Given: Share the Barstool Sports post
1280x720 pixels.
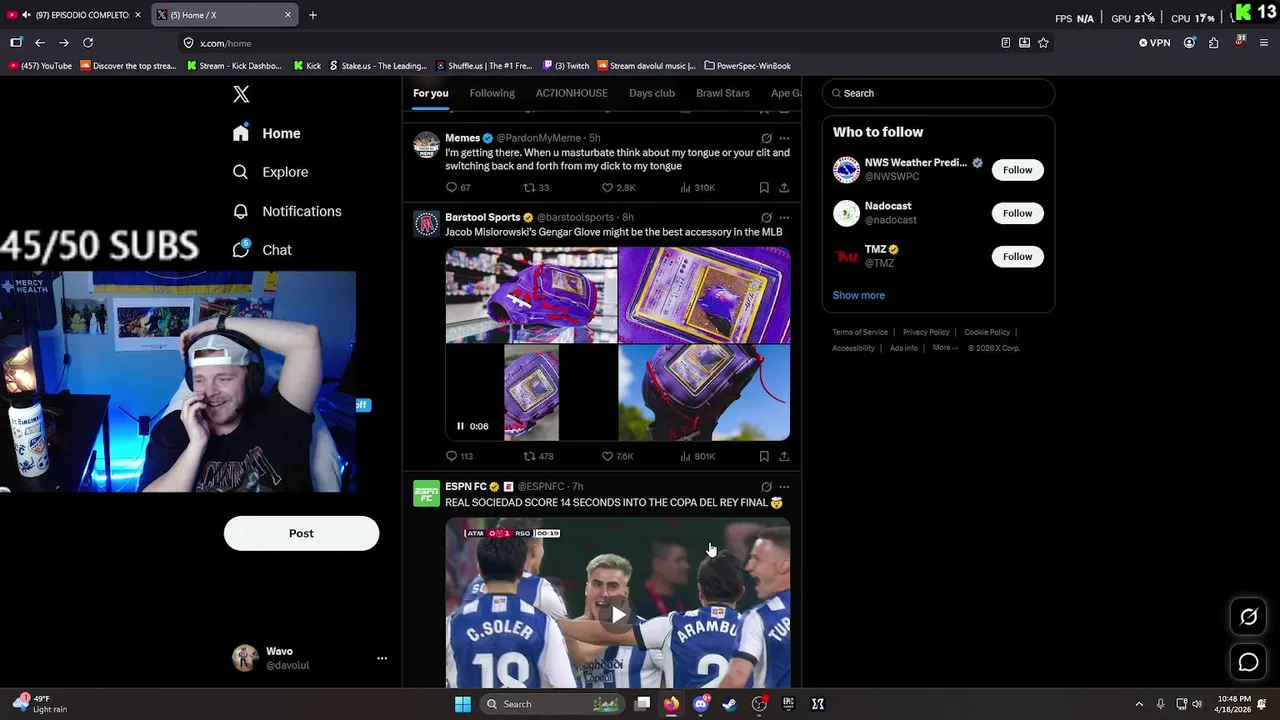Looking at the screenshot, I should (x=784, y=456).
